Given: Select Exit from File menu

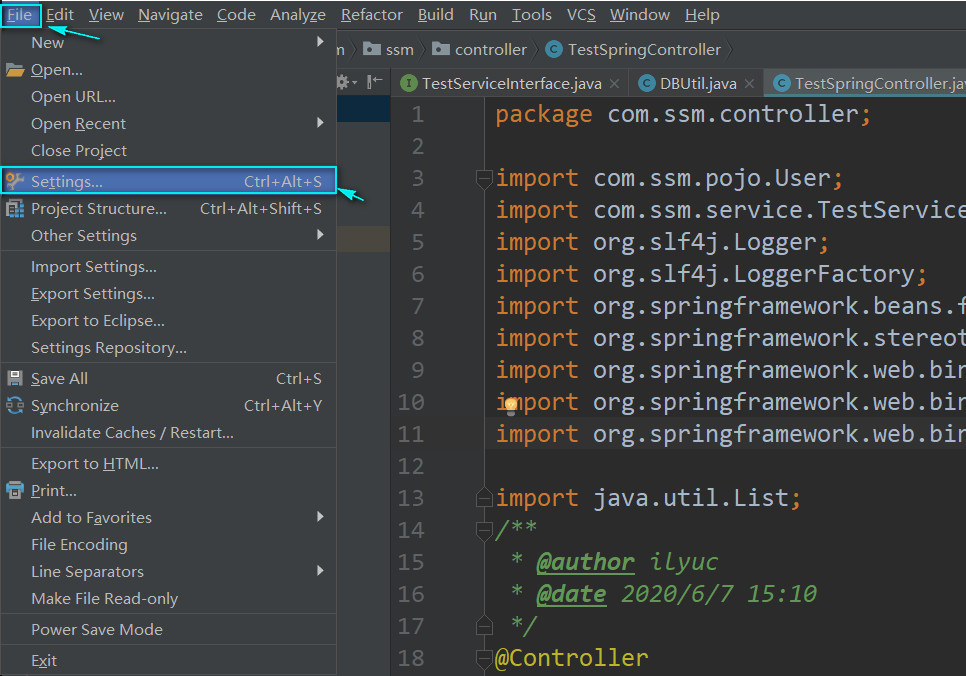Looking at the screenshot, I should (x=168, y=661).
